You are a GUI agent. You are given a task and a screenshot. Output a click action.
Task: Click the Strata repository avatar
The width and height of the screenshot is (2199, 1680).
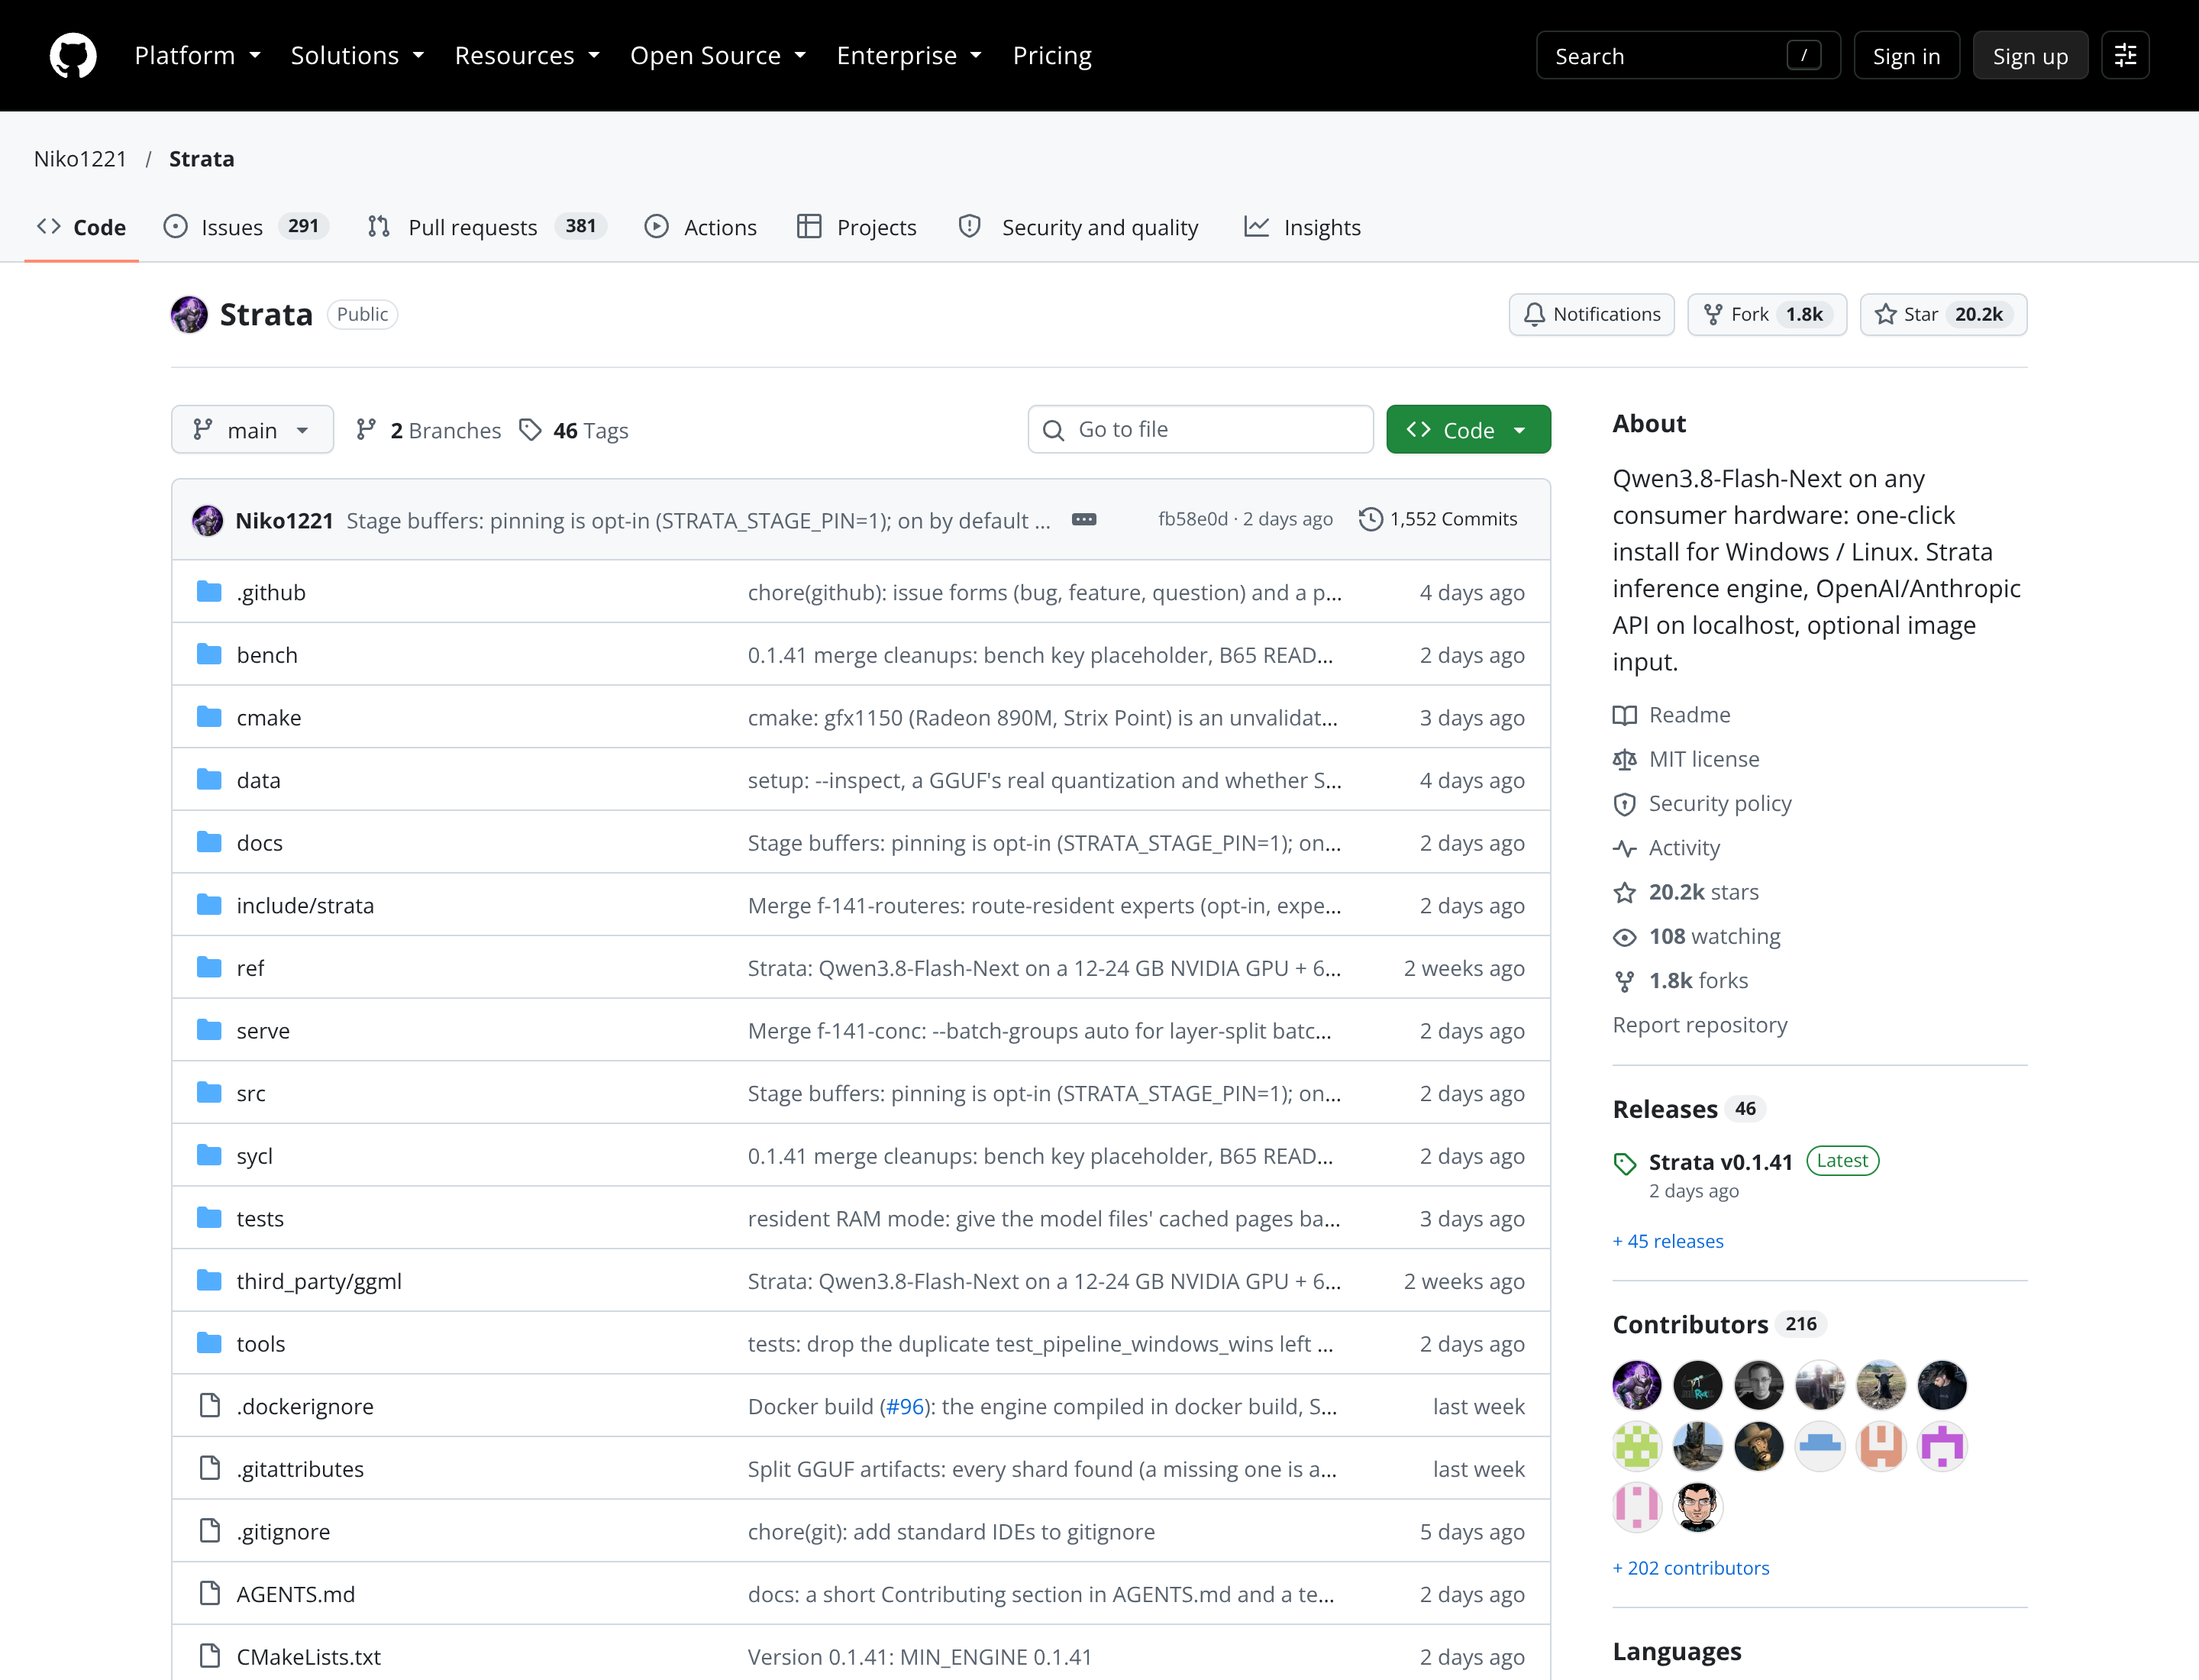pos(189,314)
